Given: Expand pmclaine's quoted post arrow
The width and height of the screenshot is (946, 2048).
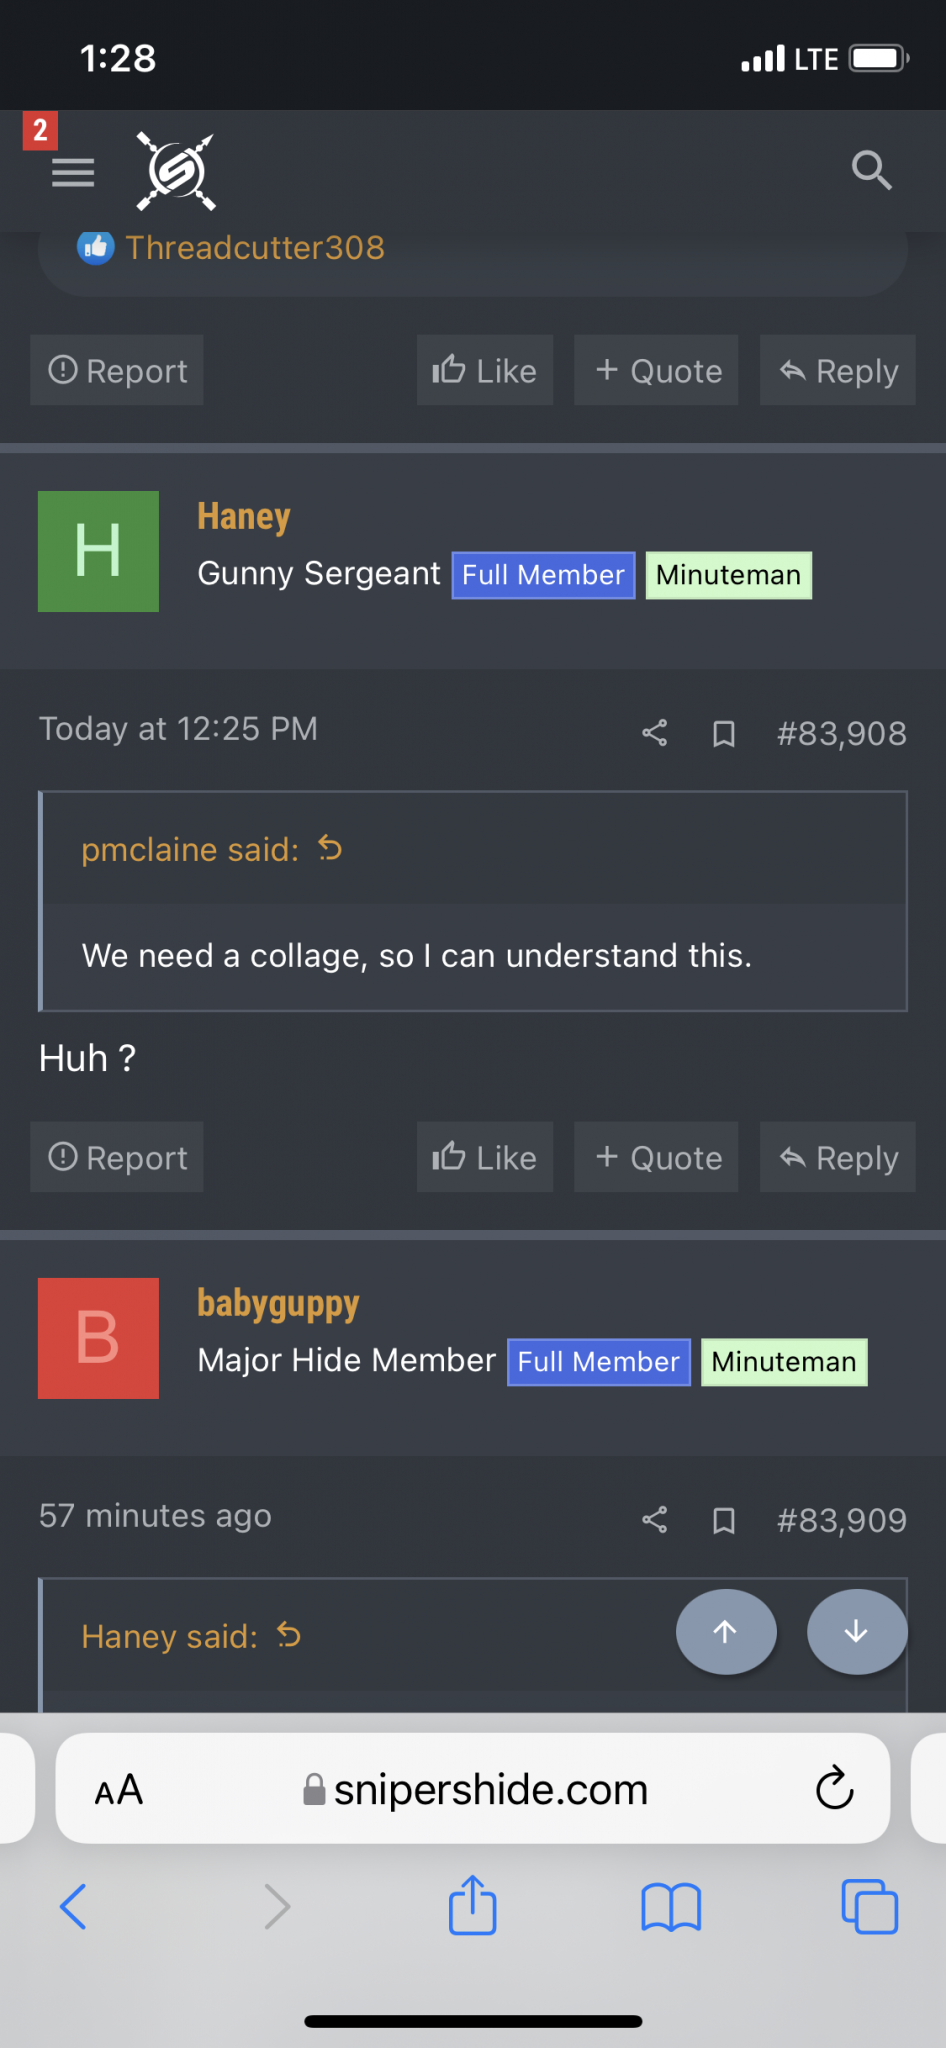Looking at the screenshot, I should click(330, 849).
